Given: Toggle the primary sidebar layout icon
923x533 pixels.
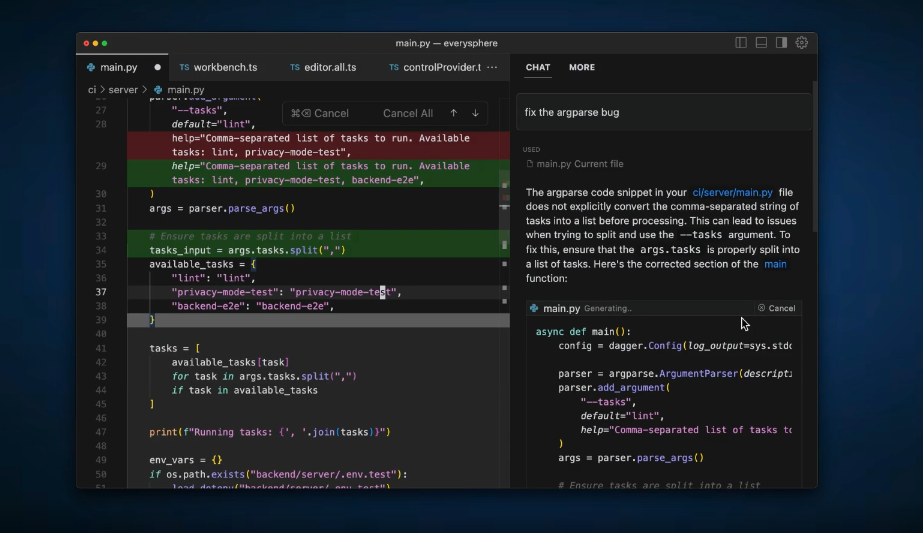Looking at the screenshot, I should pyautogui.click(x=741, y=43).
